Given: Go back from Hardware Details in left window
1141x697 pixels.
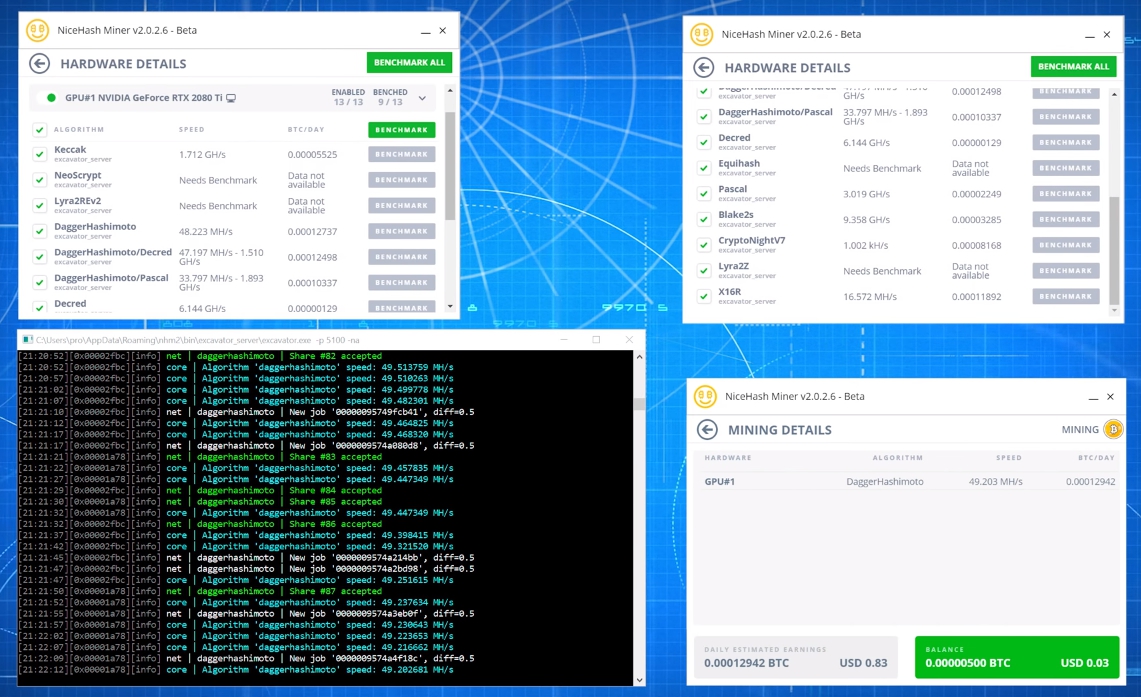Looking at the screenshot, I should click(39, 63).
